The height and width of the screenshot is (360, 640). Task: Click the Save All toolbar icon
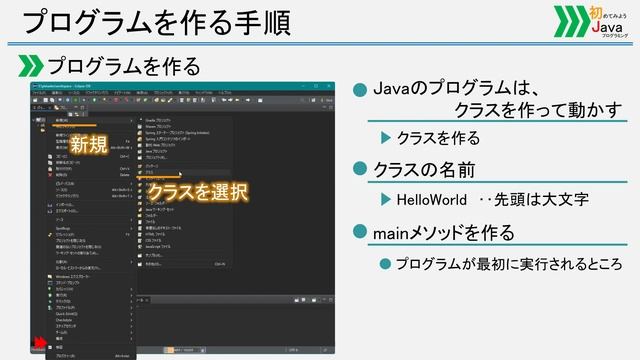(x=52, y=100)
